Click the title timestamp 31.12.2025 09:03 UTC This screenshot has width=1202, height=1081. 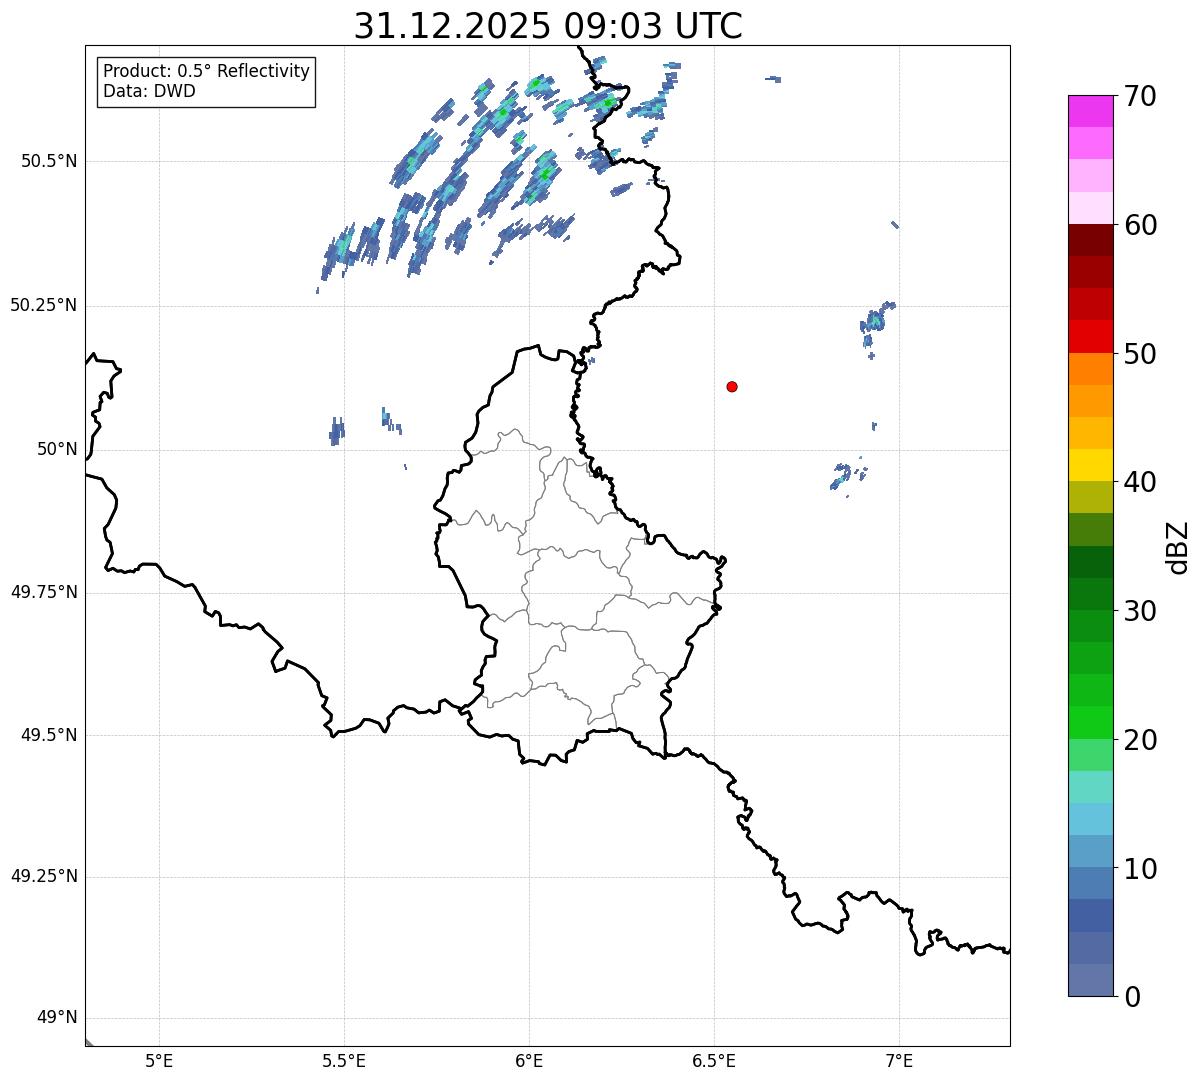[x=548, y=26]
